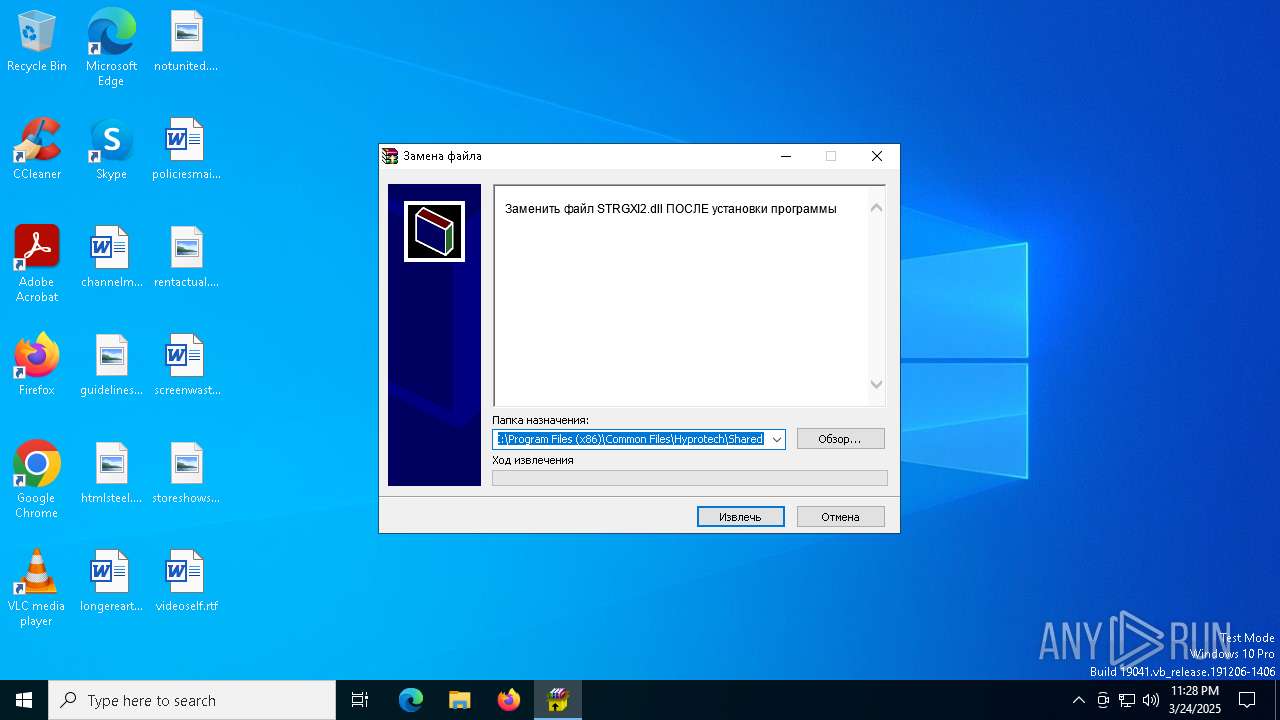Launch Firefox from the desktop shortcut

point(37,366)
